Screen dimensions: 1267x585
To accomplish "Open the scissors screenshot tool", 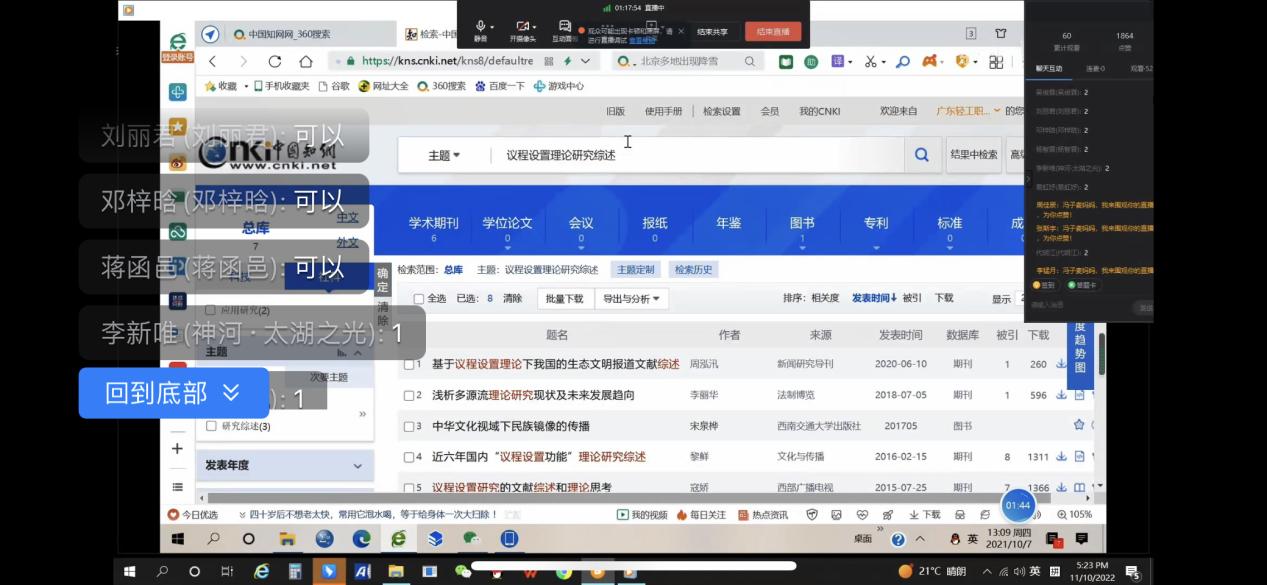I will pyautogui.click(x=869, y=62).
